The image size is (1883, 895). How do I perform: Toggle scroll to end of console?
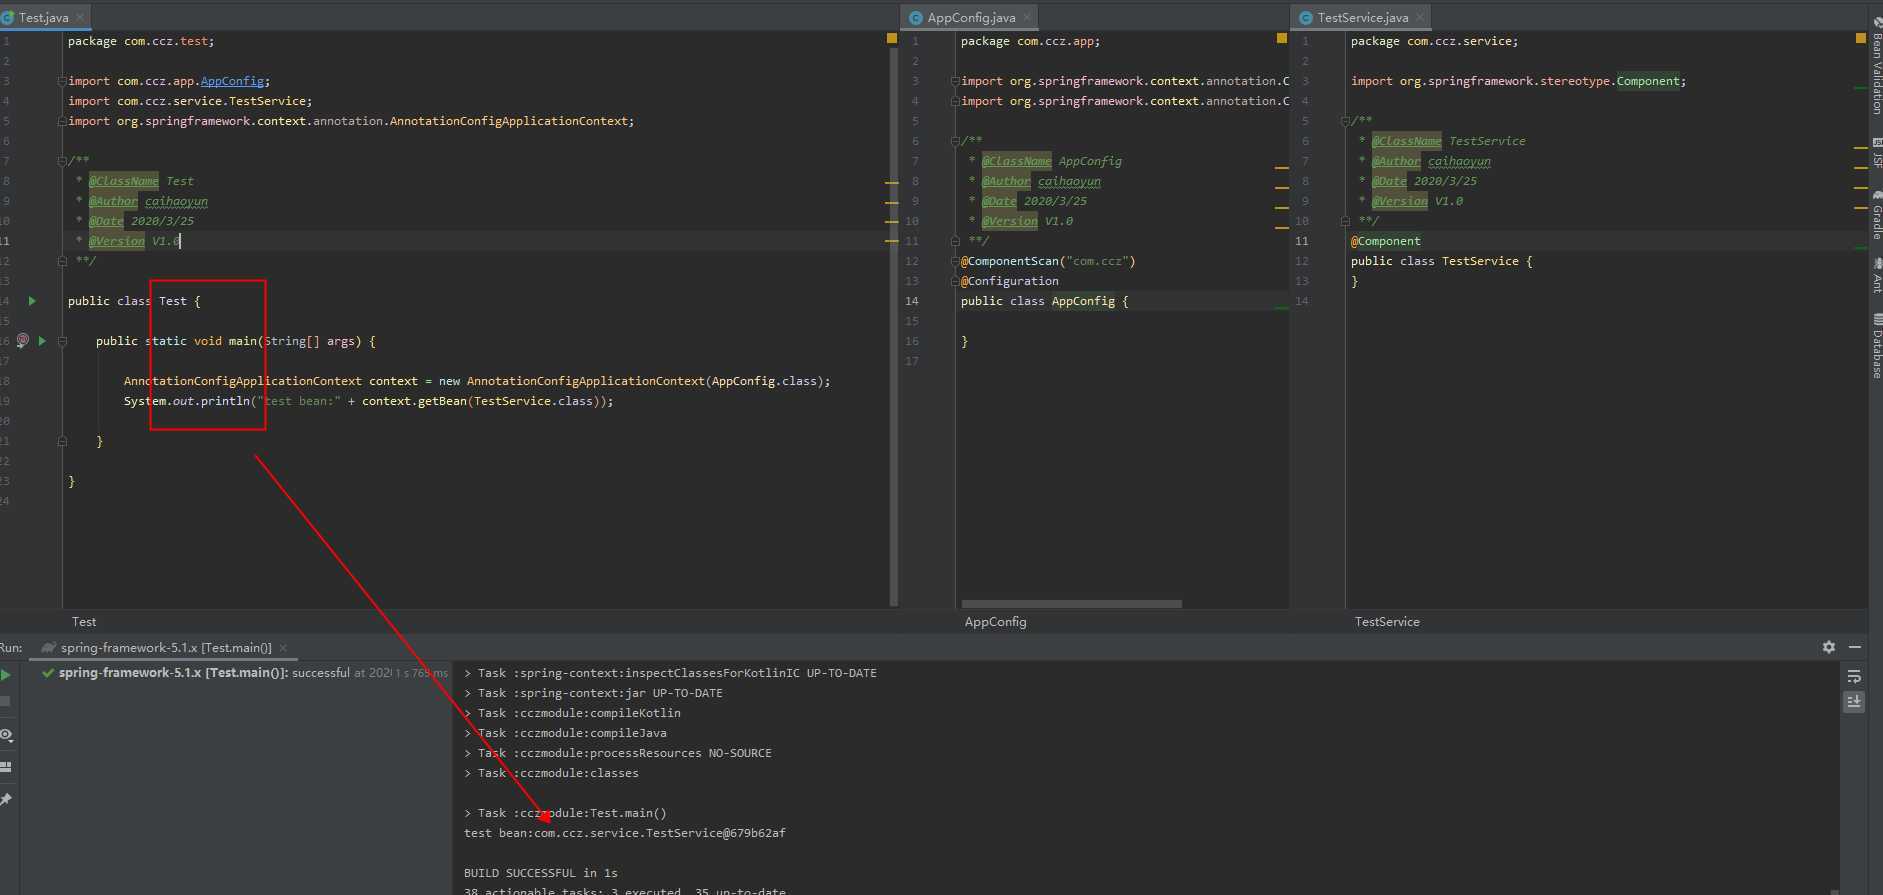click(1854, 702)
